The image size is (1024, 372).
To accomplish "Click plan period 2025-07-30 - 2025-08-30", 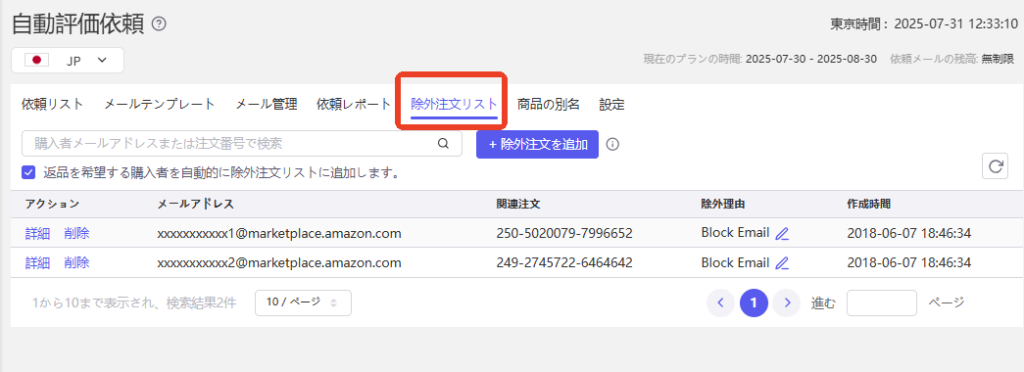I will (x=811, y=59).
